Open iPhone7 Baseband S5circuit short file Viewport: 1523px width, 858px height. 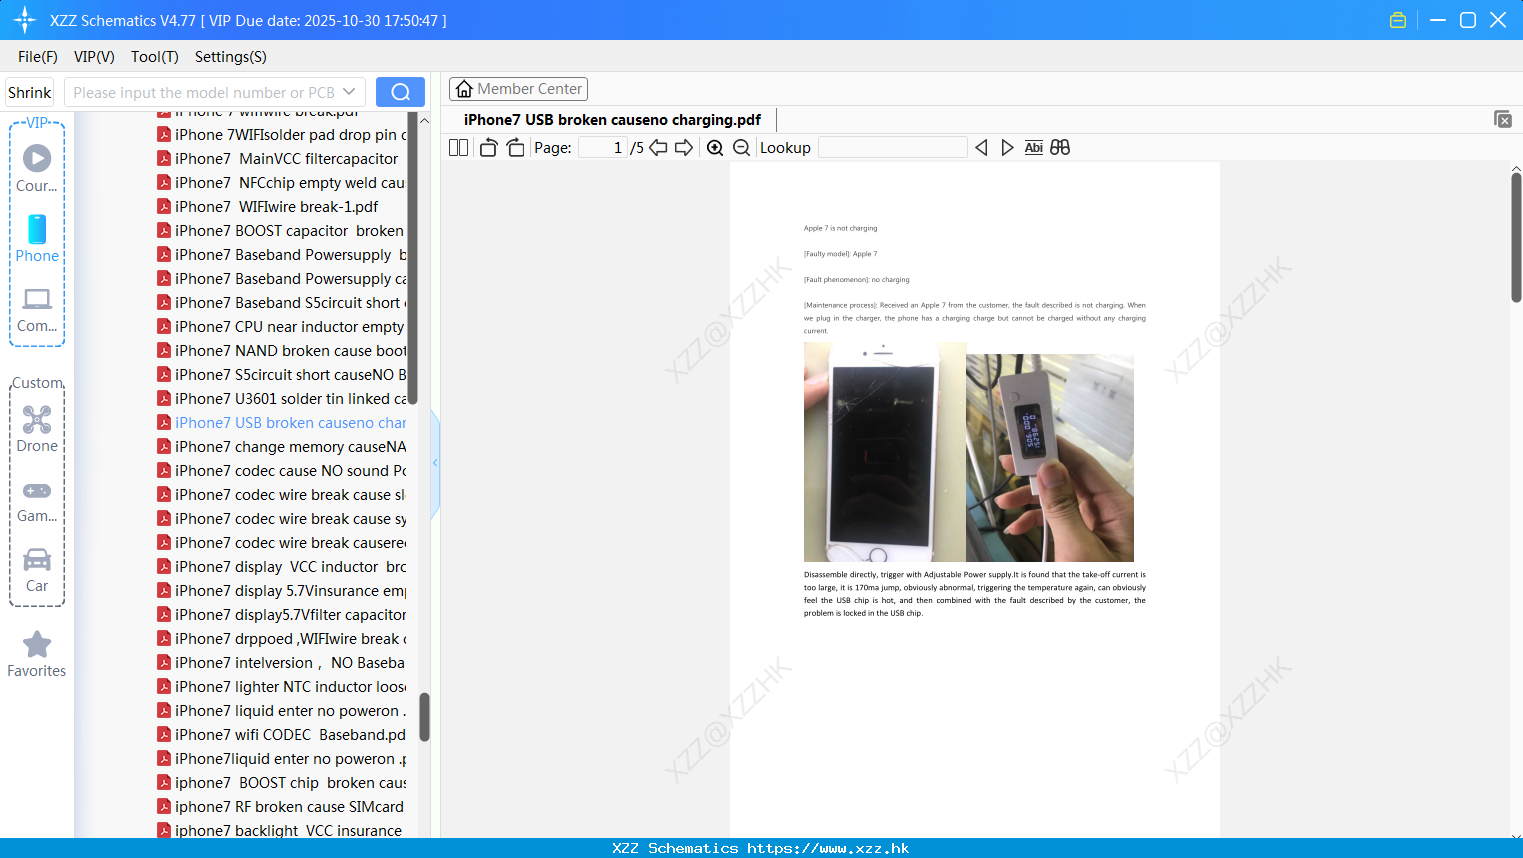pos(281,302)
